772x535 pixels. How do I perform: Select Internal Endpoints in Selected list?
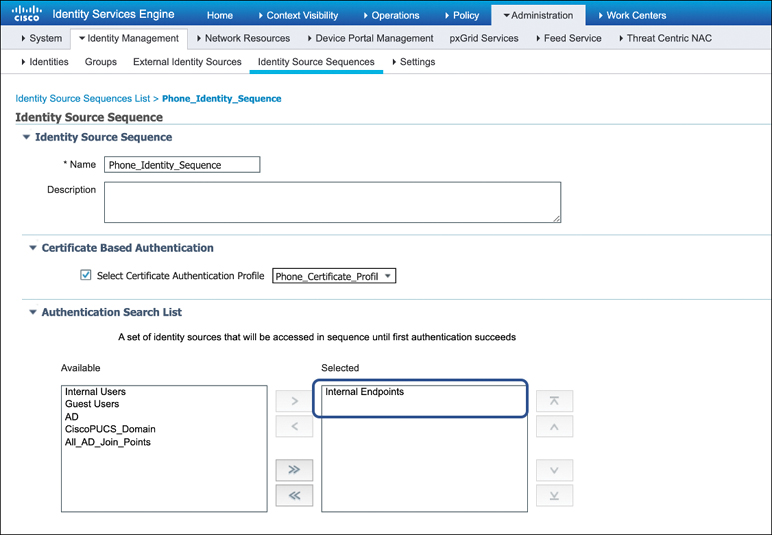pyautogui.click(x=365, y=392)
